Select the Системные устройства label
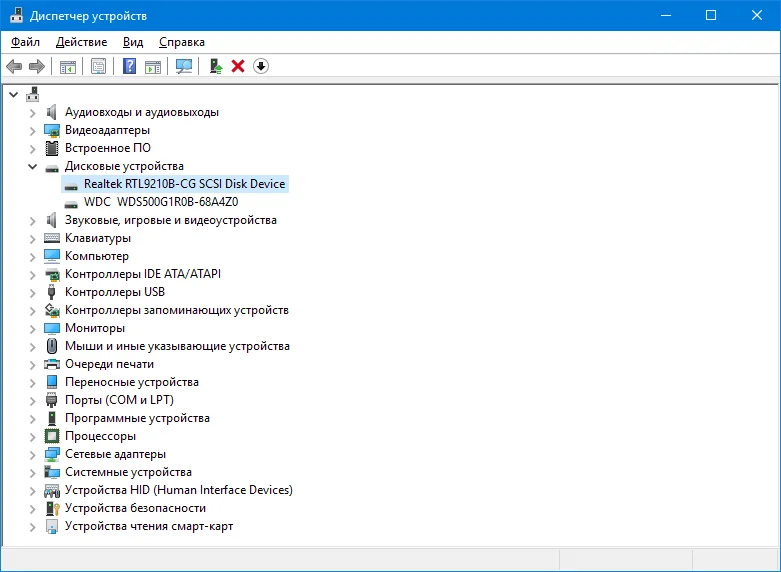 128,472
